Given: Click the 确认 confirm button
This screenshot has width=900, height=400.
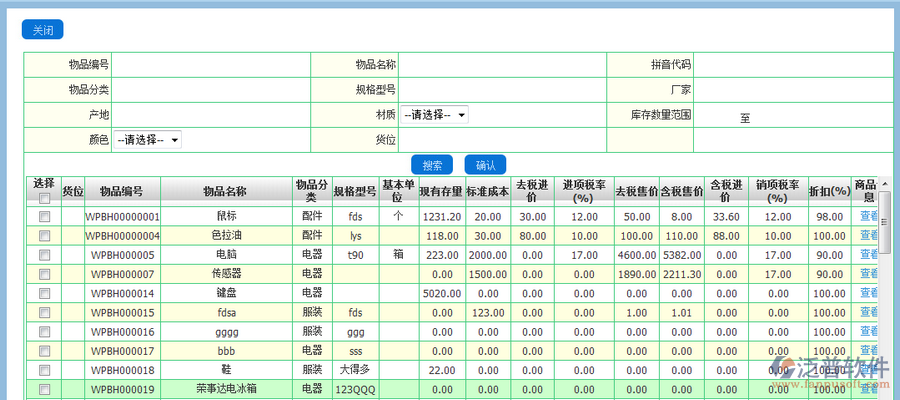Looking at the screenshot, I should pos(485,165).
